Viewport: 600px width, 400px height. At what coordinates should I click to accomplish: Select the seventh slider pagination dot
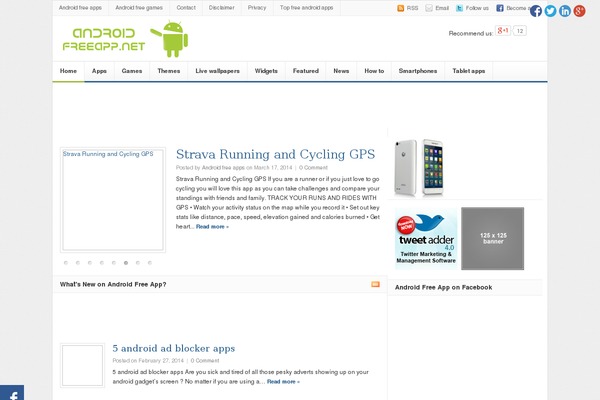click(x=138, y=263)
